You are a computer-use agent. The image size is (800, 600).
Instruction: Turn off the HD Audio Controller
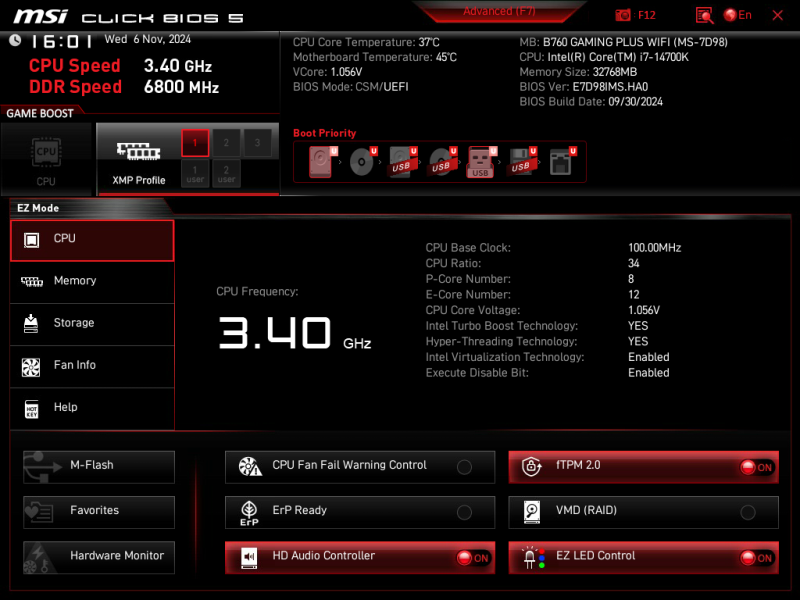coord(472,557)
